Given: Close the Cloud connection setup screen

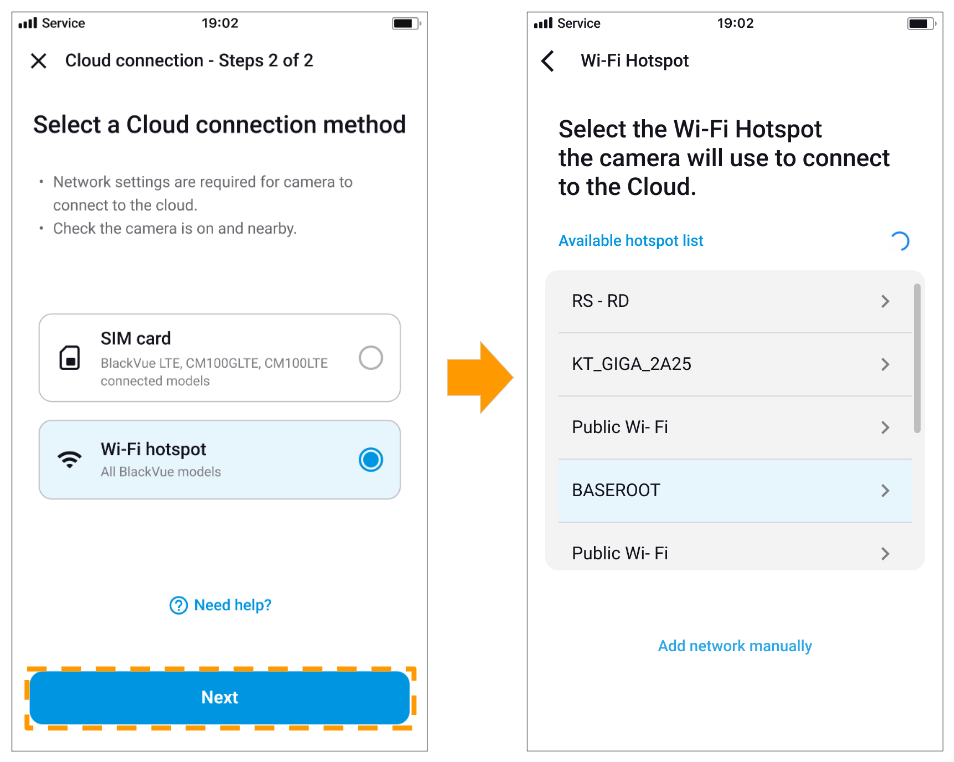Looking at the screenshot, I should click(38, 61).
